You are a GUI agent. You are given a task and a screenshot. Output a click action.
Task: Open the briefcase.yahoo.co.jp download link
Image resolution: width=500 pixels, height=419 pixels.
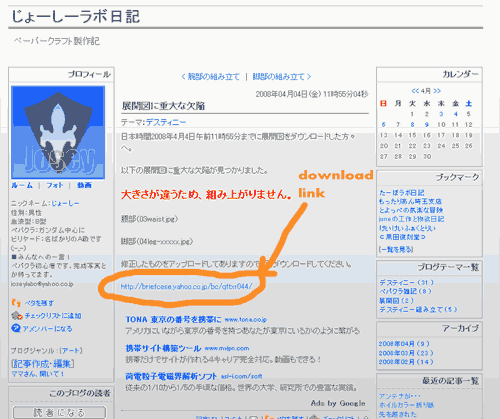[x=186, y=286]
